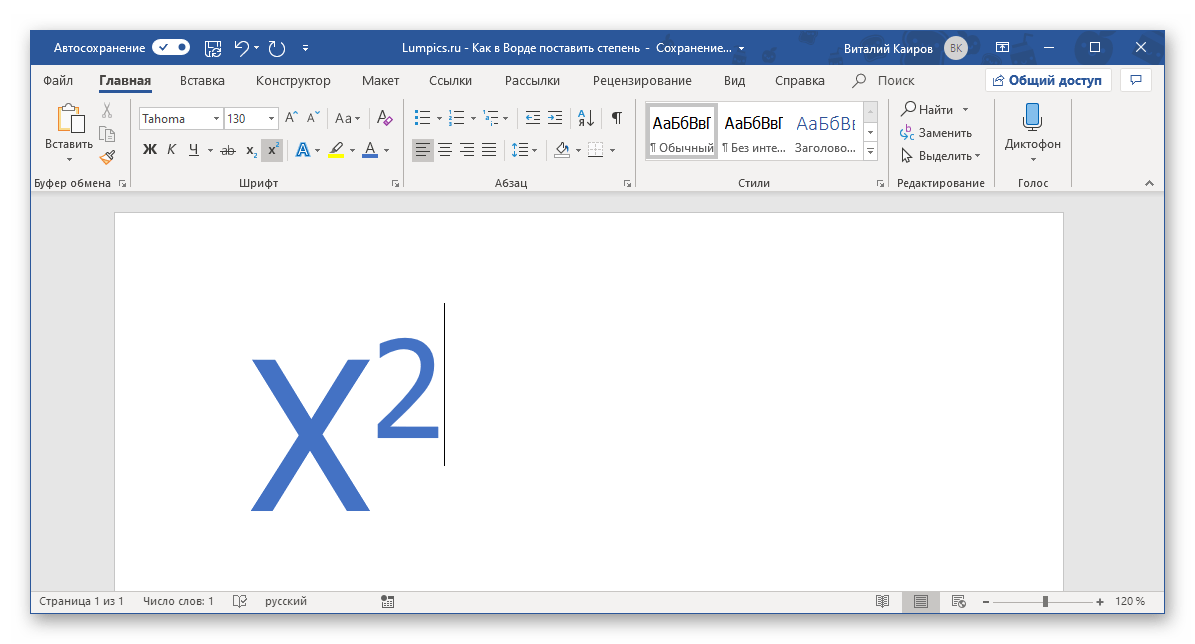Adjust the zoom slider in status bar

[1045, 601]
